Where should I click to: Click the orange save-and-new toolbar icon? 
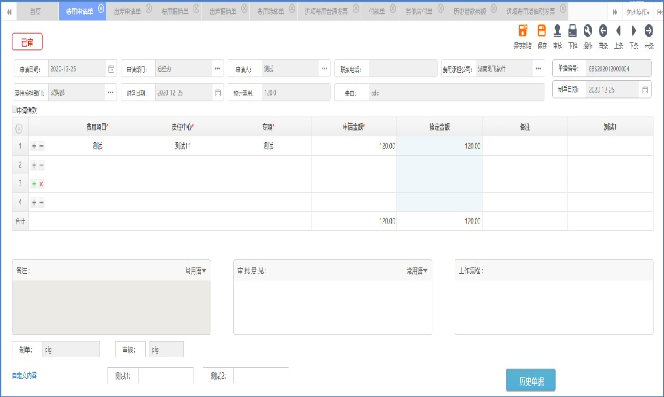point(523,31)
